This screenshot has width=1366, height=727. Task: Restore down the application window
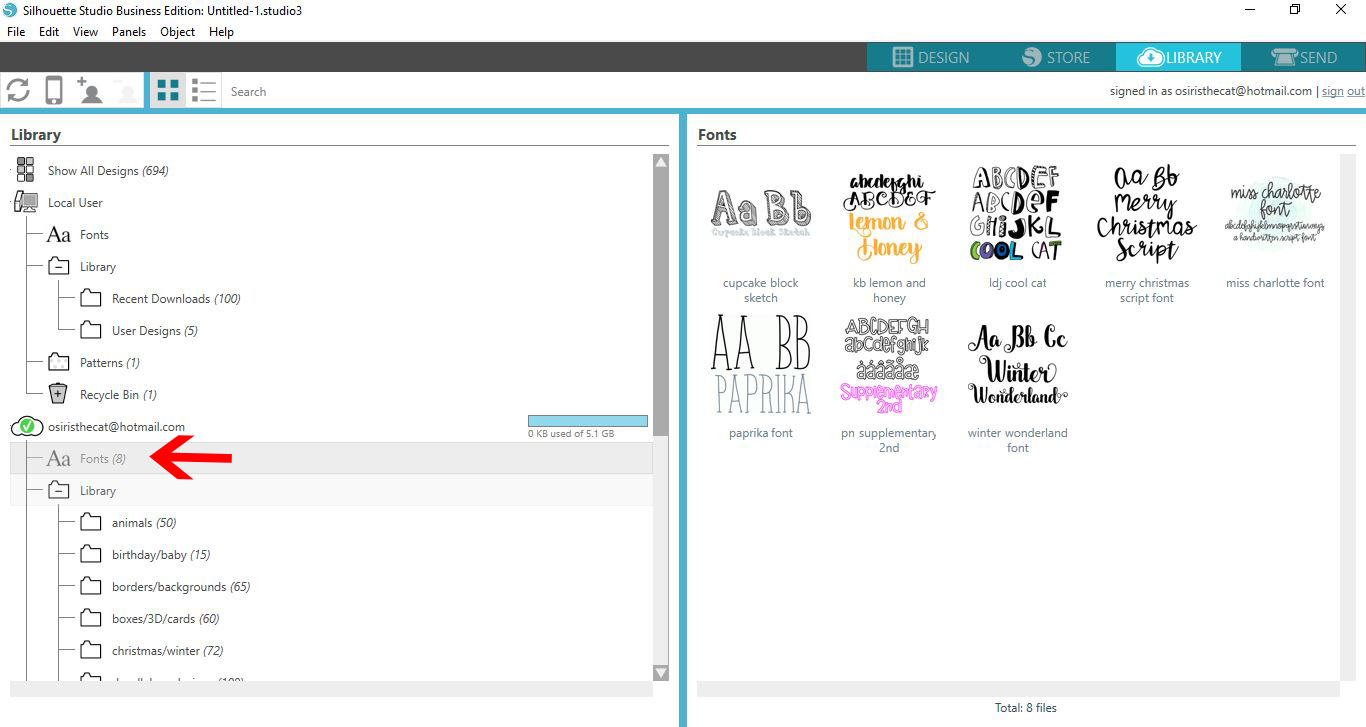(1295, 10)
